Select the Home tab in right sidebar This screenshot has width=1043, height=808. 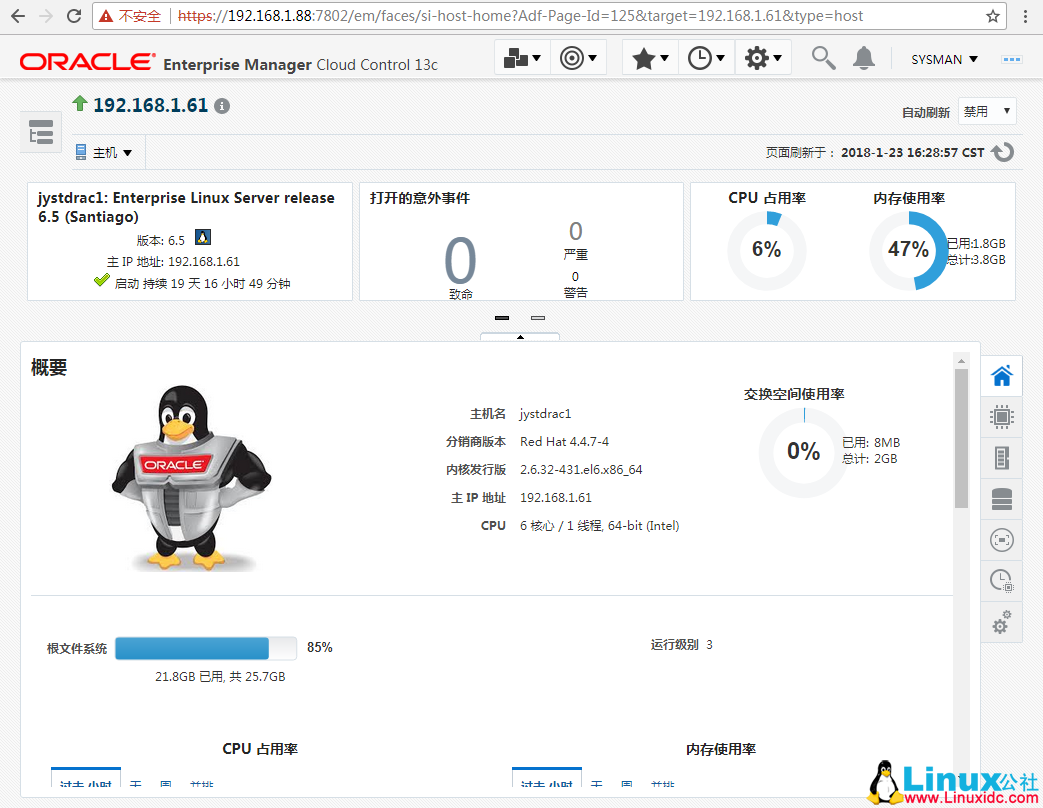(x=1001, y=376)
